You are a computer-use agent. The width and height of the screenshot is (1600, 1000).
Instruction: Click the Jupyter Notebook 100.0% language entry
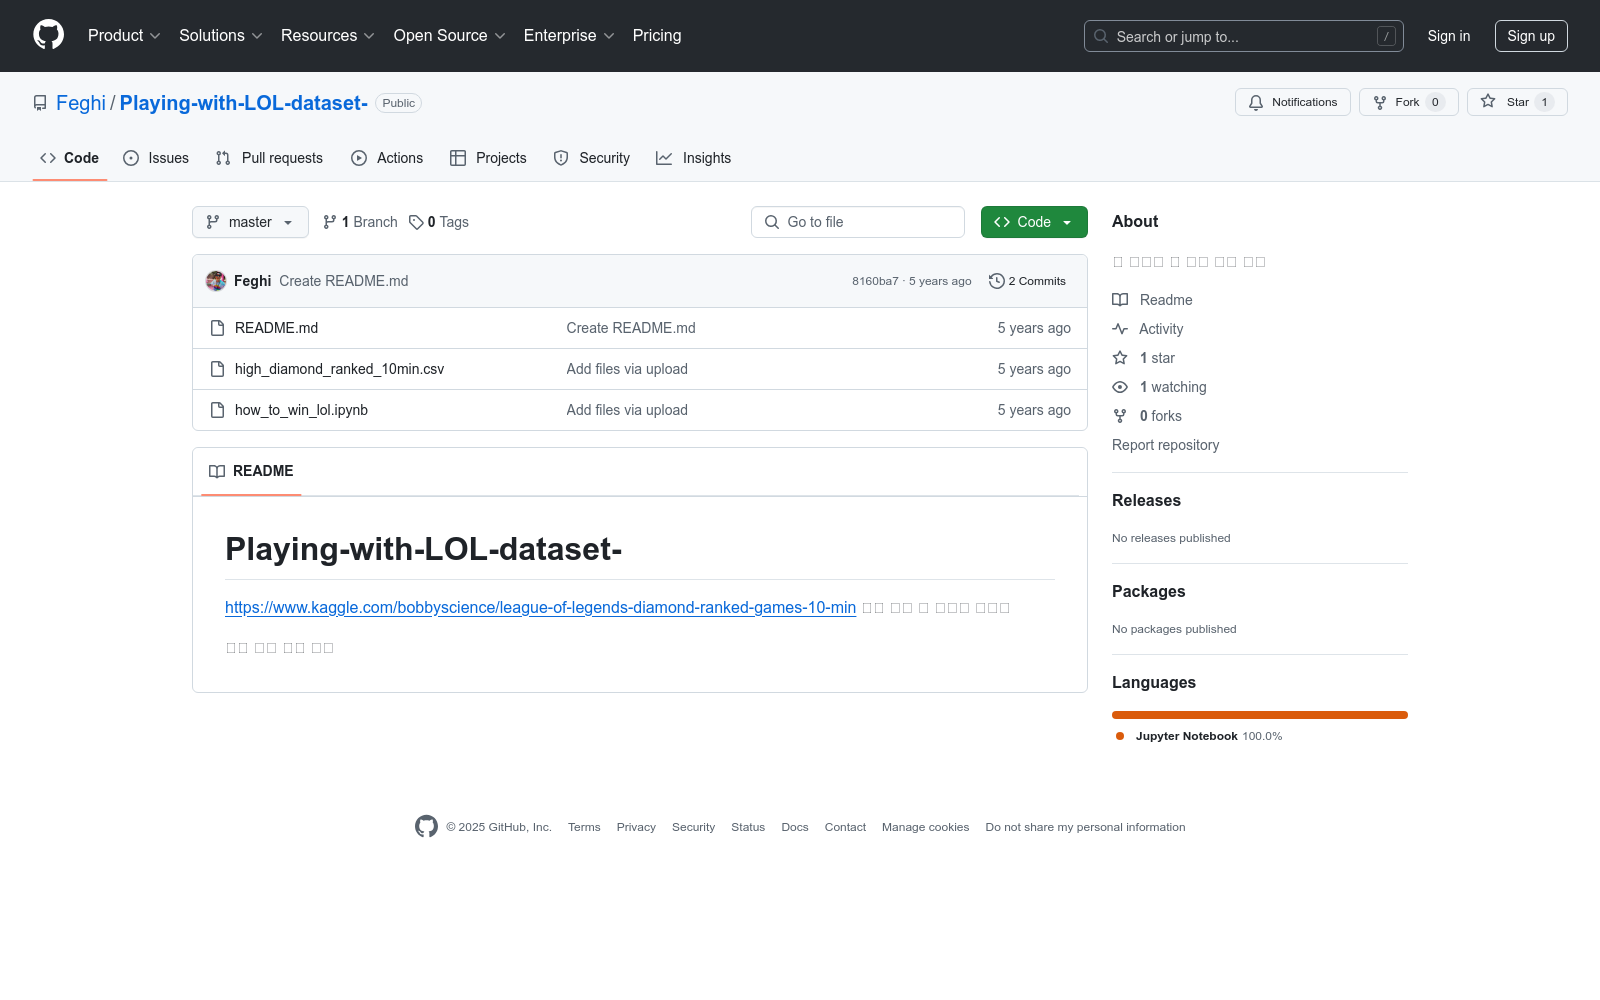point(1199,736)
